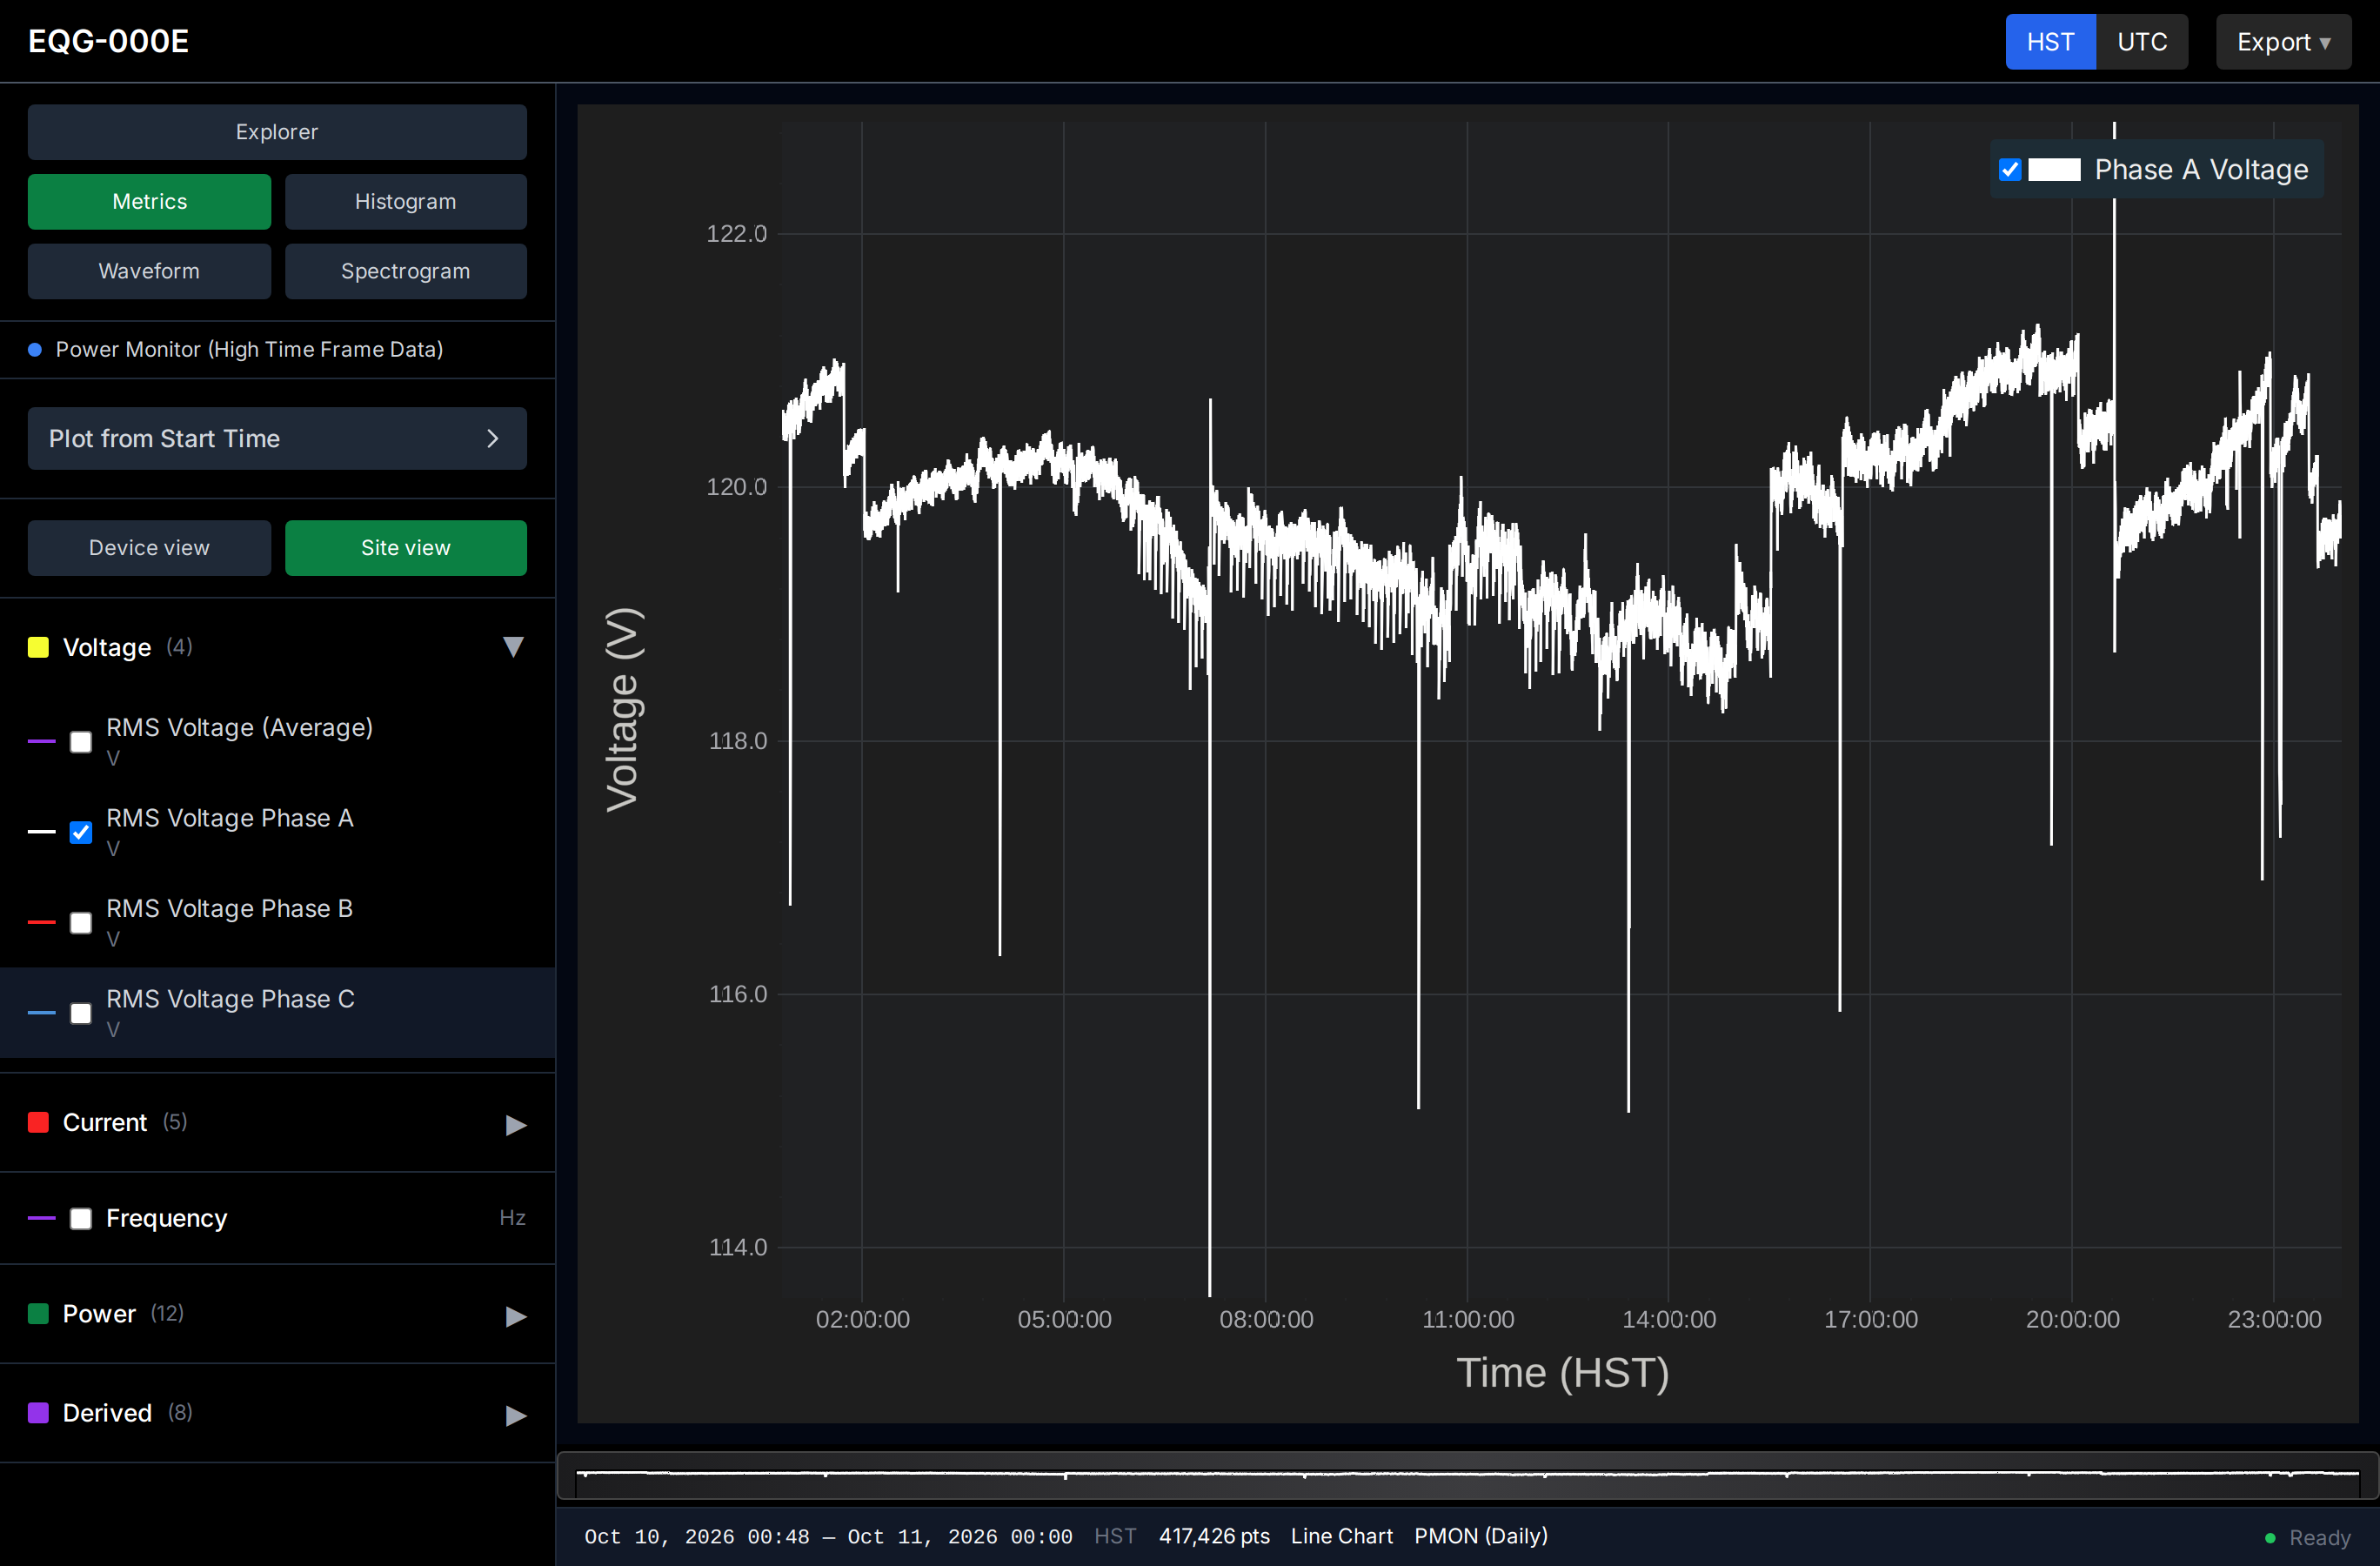The image size is (2380, 1566).
Task: Click the time range navigator strip
Action: [1467, 1476]
